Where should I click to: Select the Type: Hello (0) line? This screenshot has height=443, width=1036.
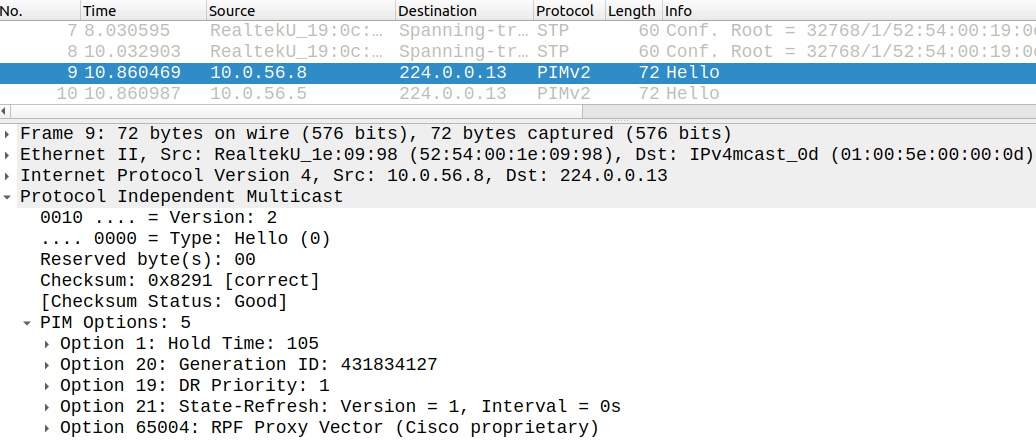pyautogui.click(x=185, y=239)
